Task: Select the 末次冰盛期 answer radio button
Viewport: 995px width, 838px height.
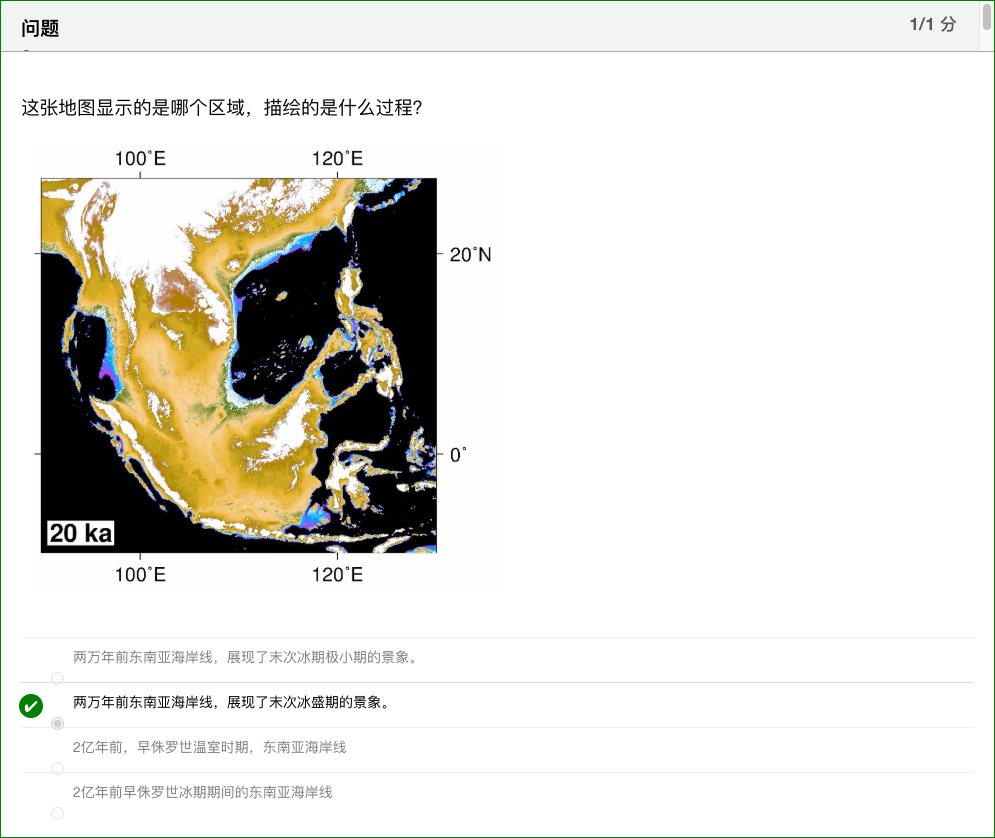Action: click(58, 723)
